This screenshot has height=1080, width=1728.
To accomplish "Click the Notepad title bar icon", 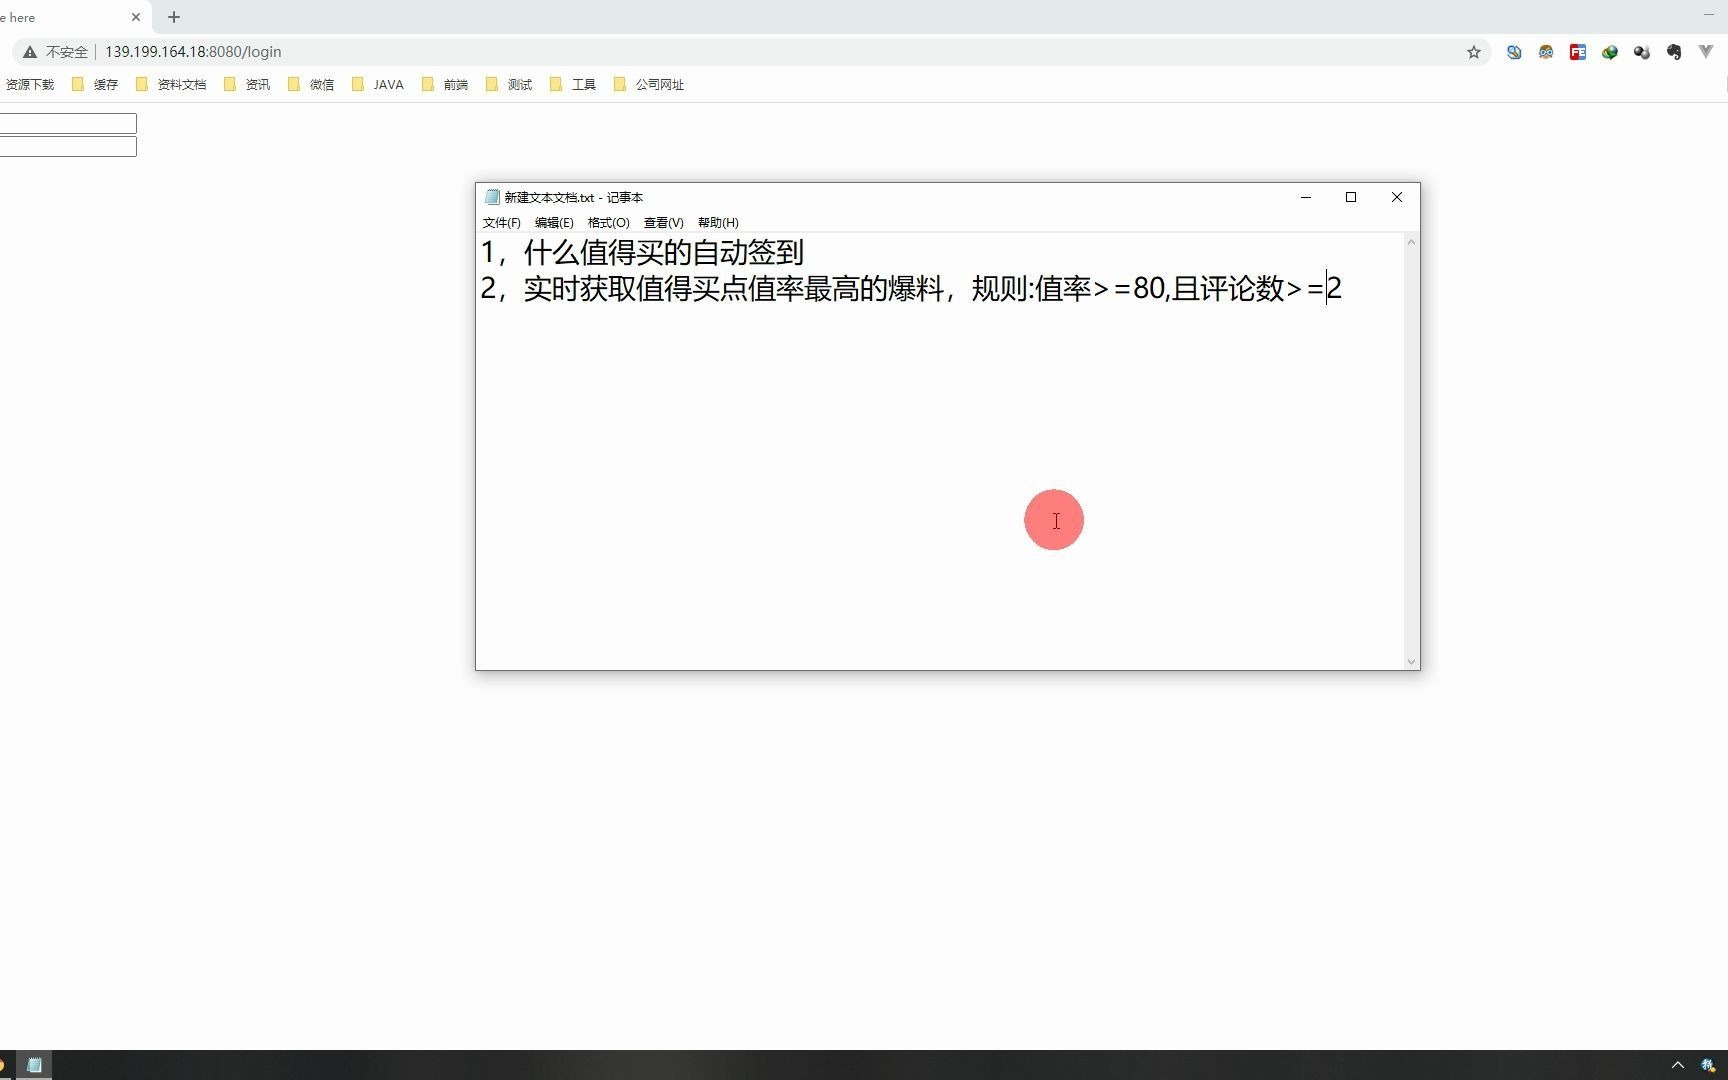I will pyautogui.click(x=492, y=197).
